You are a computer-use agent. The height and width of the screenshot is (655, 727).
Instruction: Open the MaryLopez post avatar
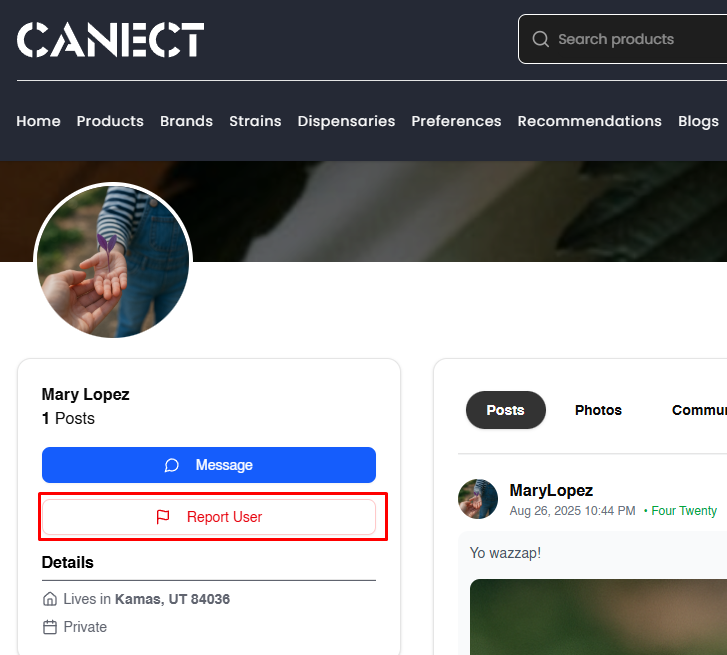(478, 499)
